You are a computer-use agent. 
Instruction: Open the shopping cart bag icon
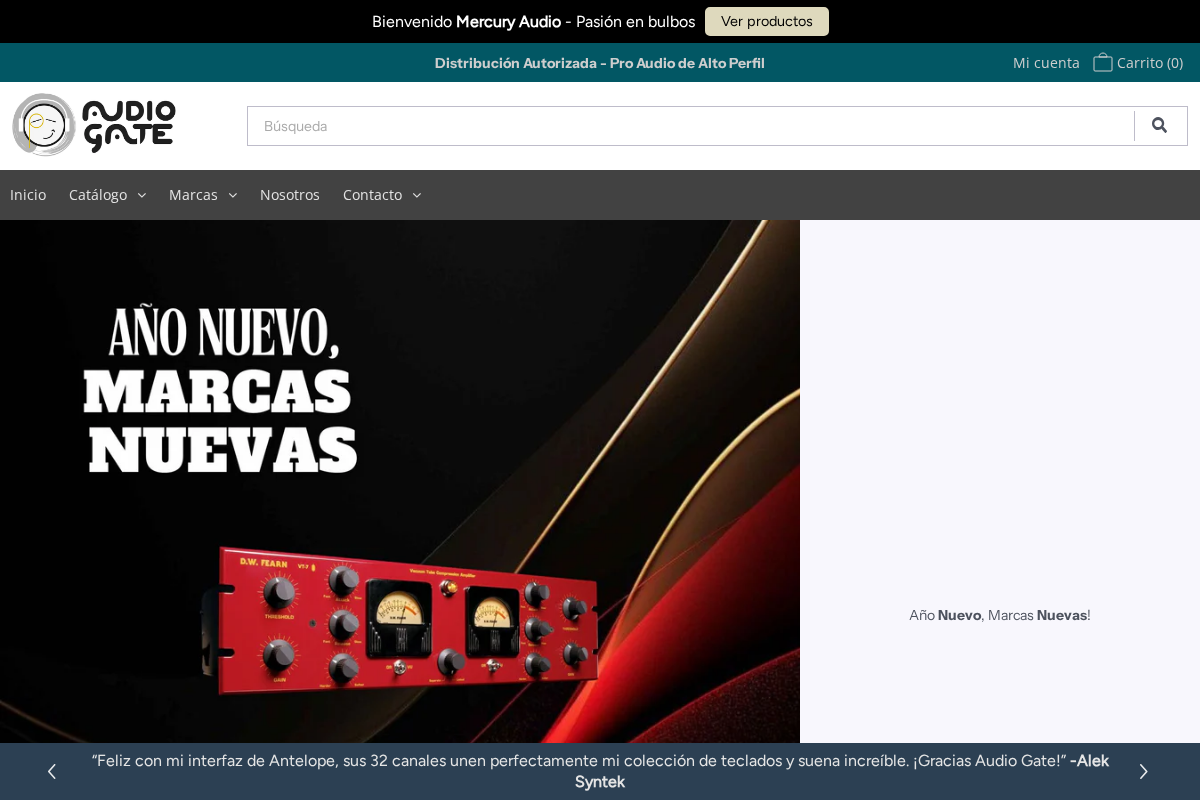(x=1102, y=62)
